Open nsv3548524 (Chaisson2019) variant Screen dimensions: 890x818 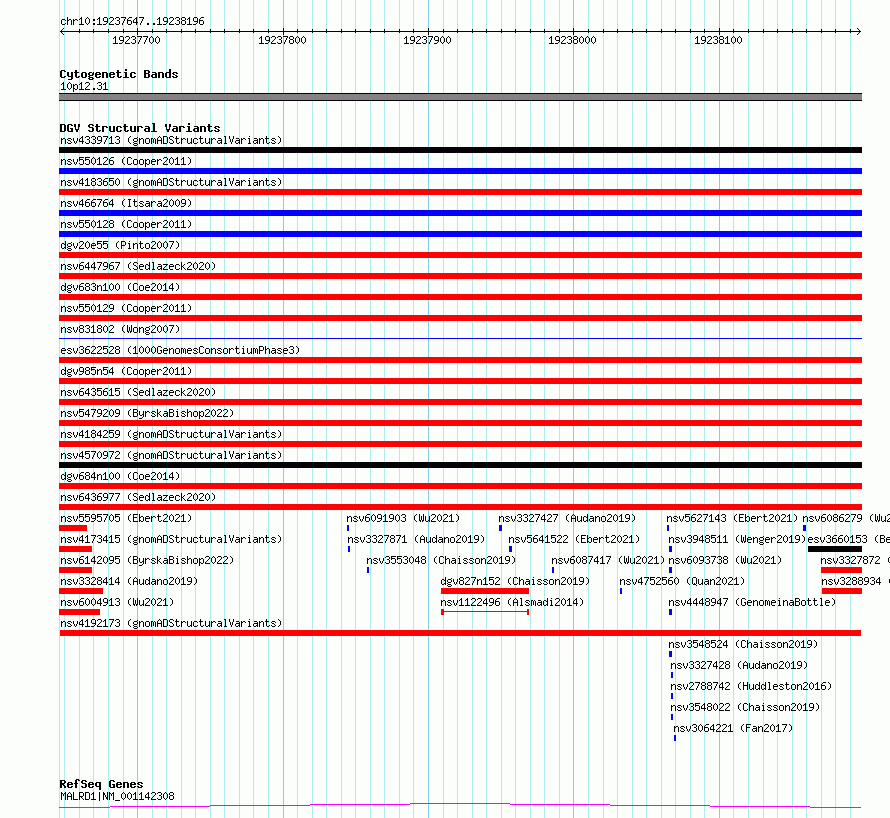tap(743, 644)
